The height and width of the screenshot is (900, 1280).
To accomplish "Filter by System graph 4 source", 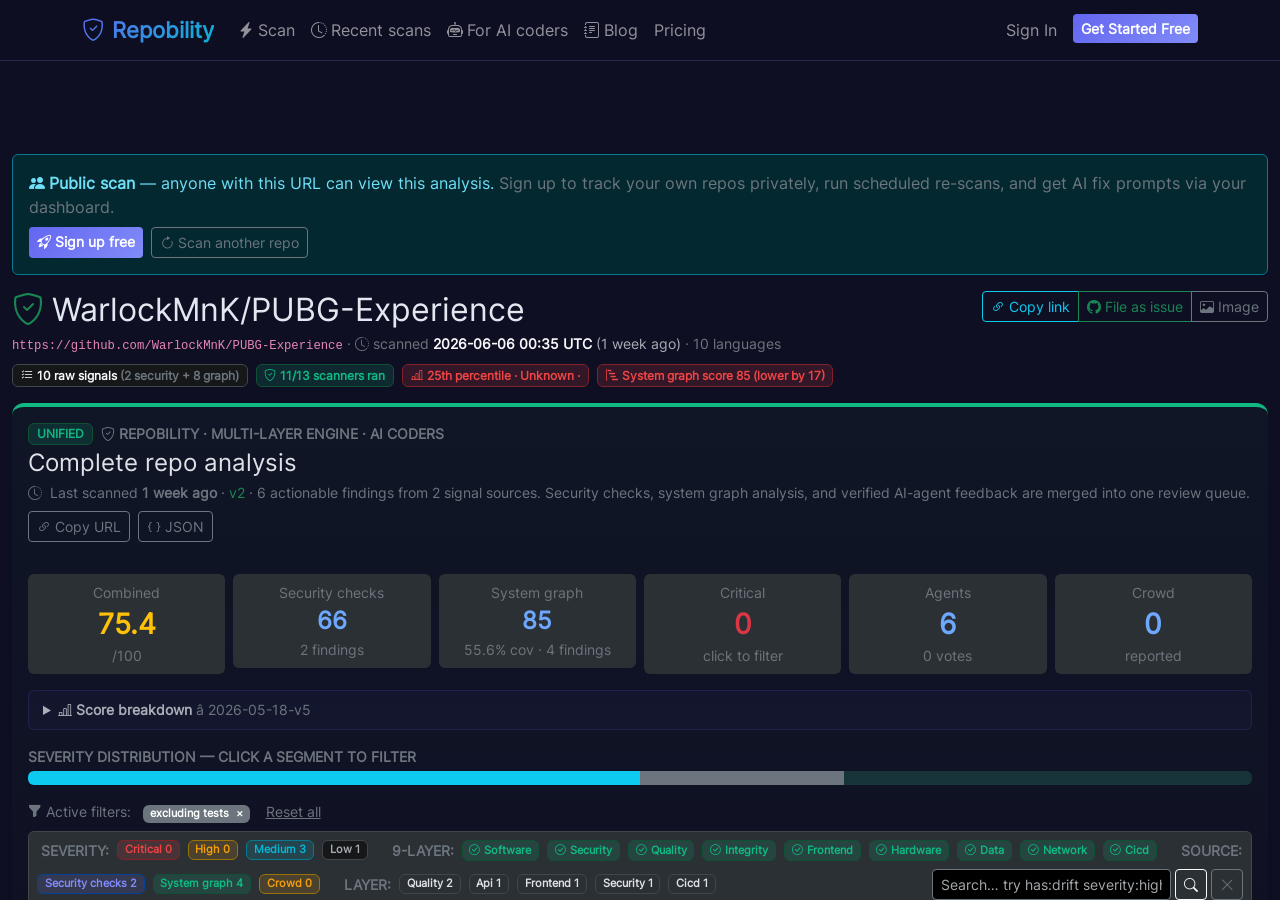I will click(x=202, y=884).
